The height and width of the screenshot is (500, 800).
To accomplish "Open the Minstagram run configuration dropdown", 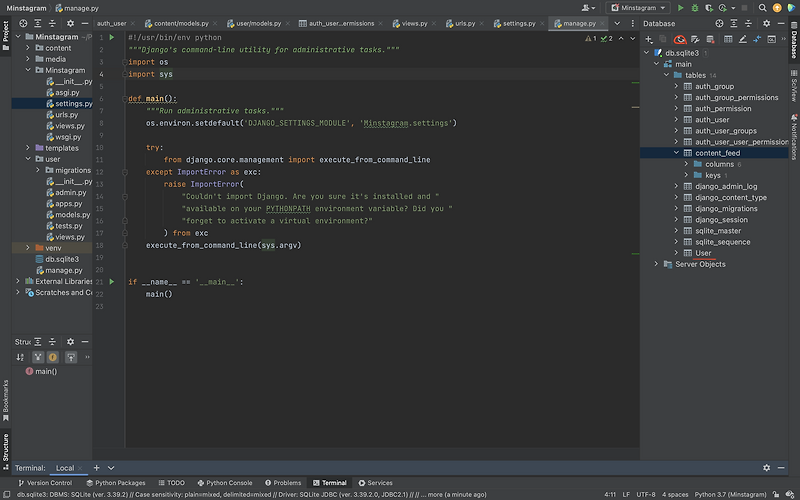I will point(640,7).
